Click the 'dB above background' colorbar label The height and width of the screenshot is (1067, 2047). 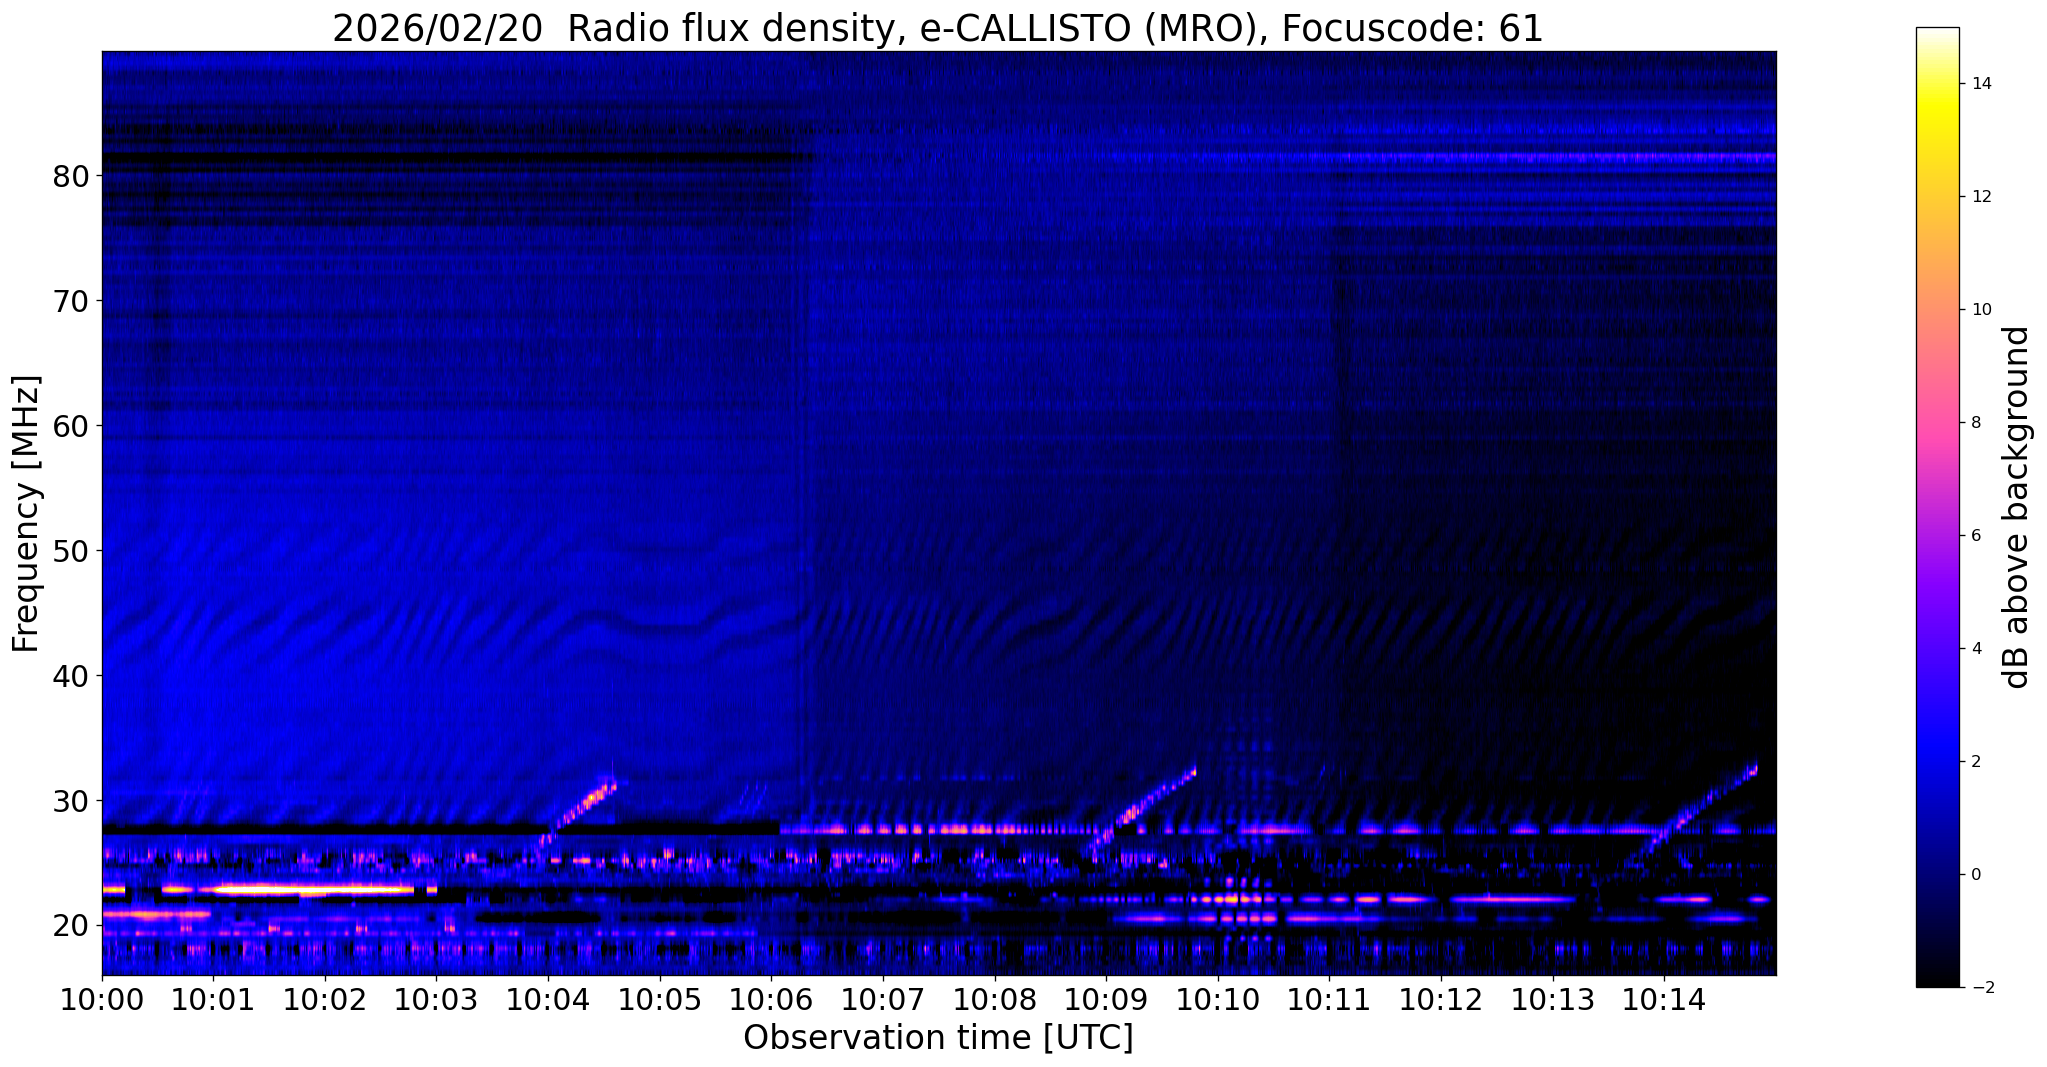tap(2017, 507)
